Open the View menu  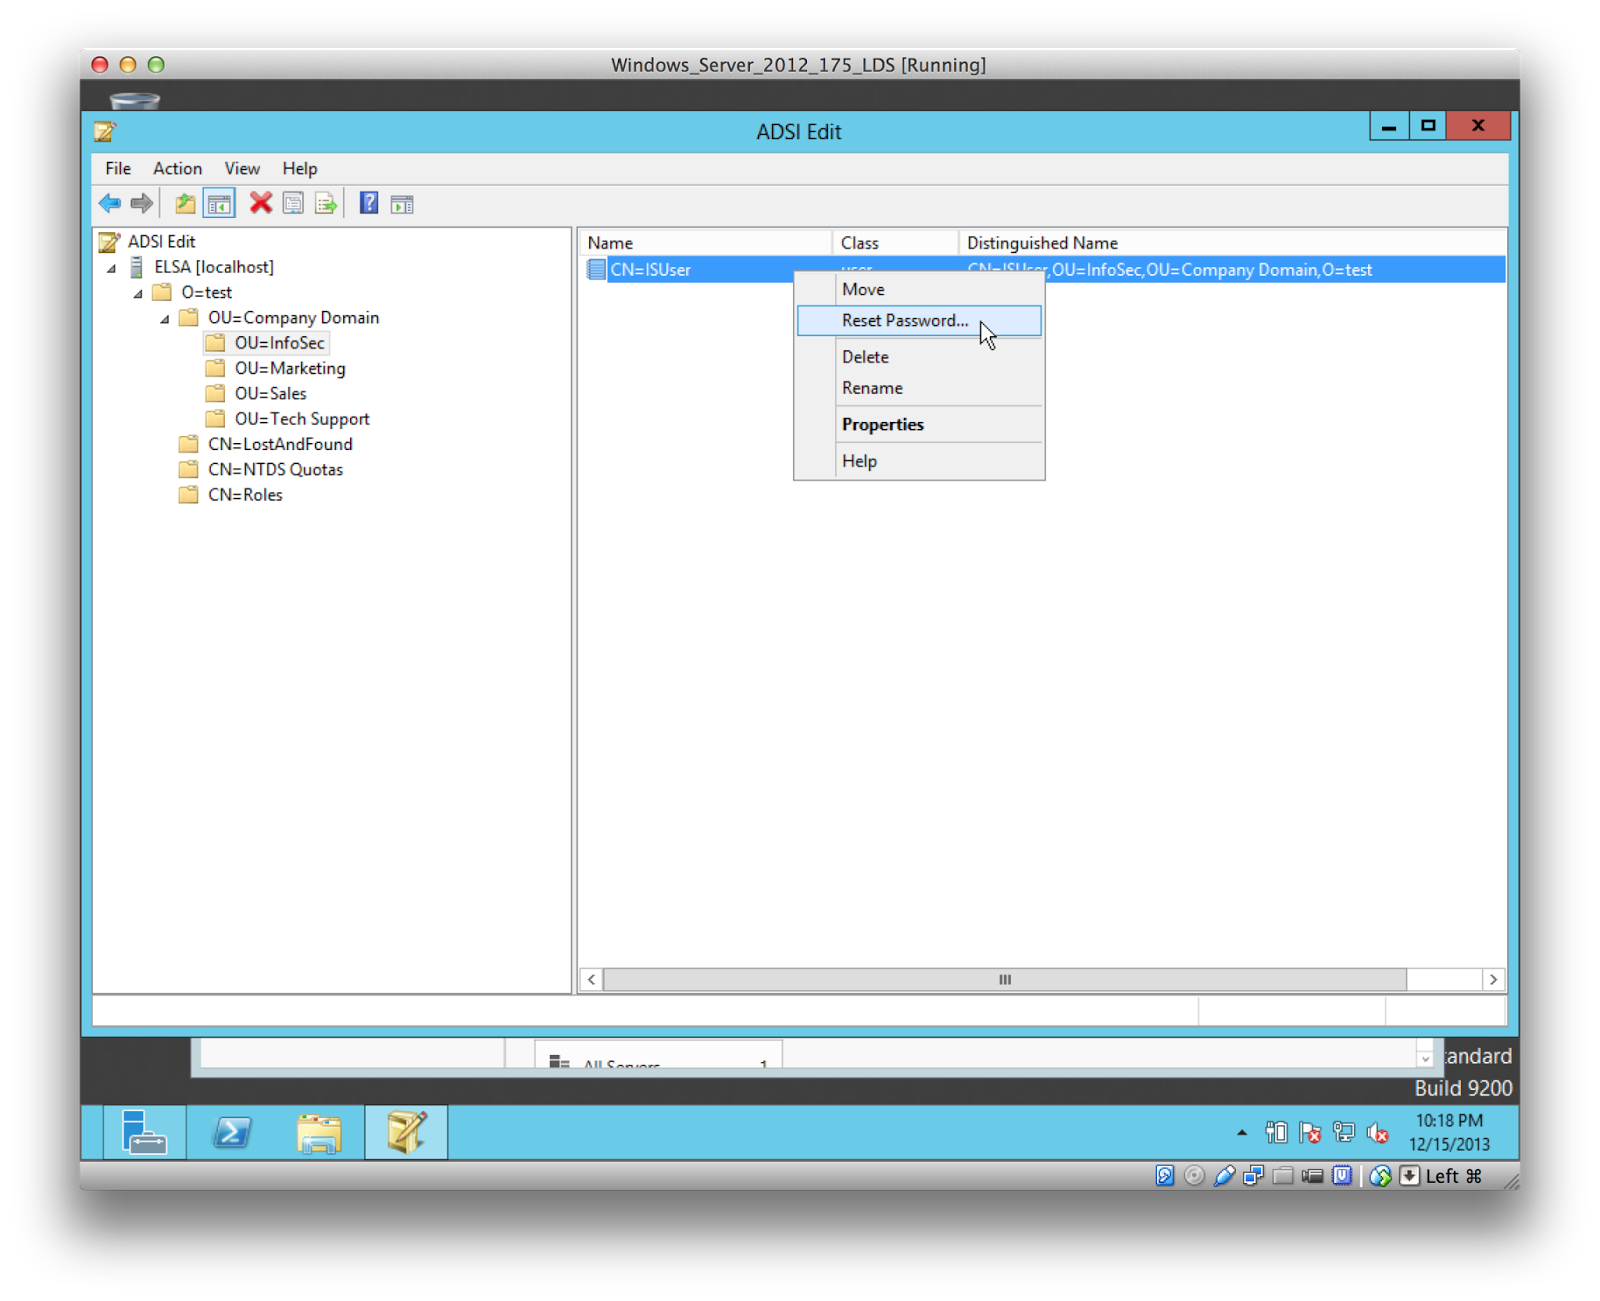(242, 168)
